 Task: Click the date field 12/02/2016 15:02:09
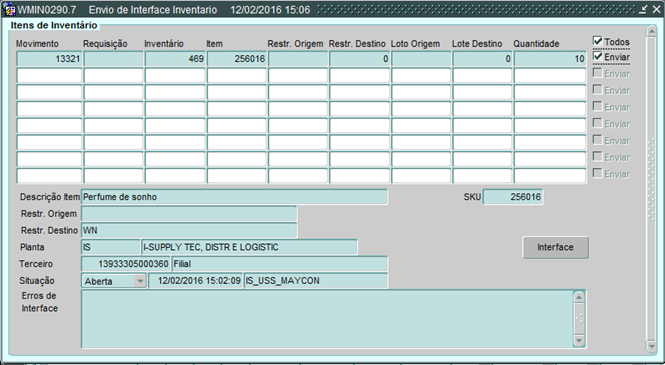[x=196, y=281]
